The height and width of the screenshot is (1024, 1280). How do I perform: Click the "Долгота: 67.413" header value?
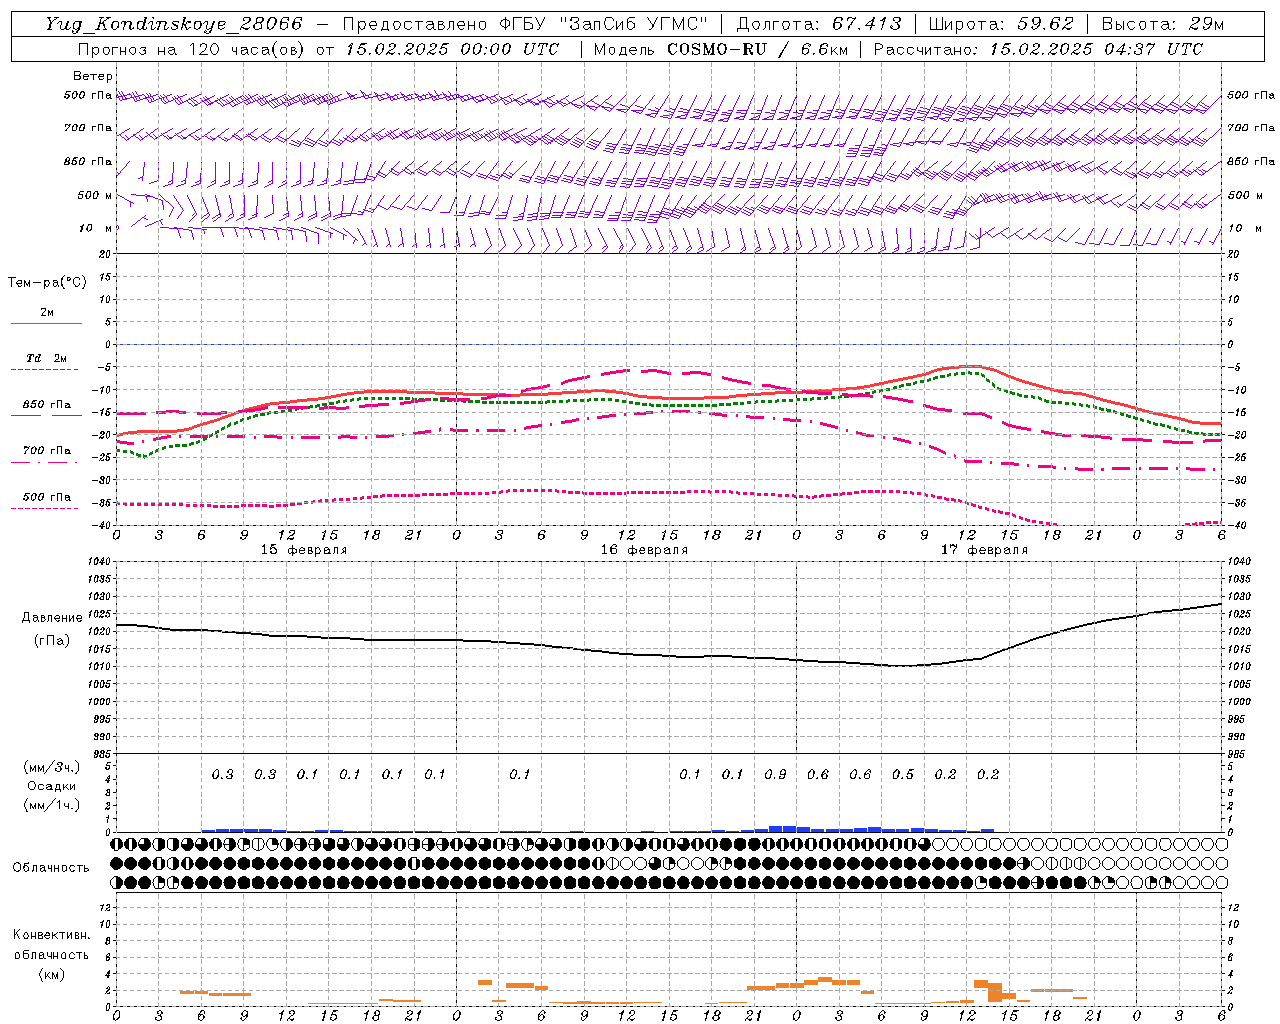819,24
